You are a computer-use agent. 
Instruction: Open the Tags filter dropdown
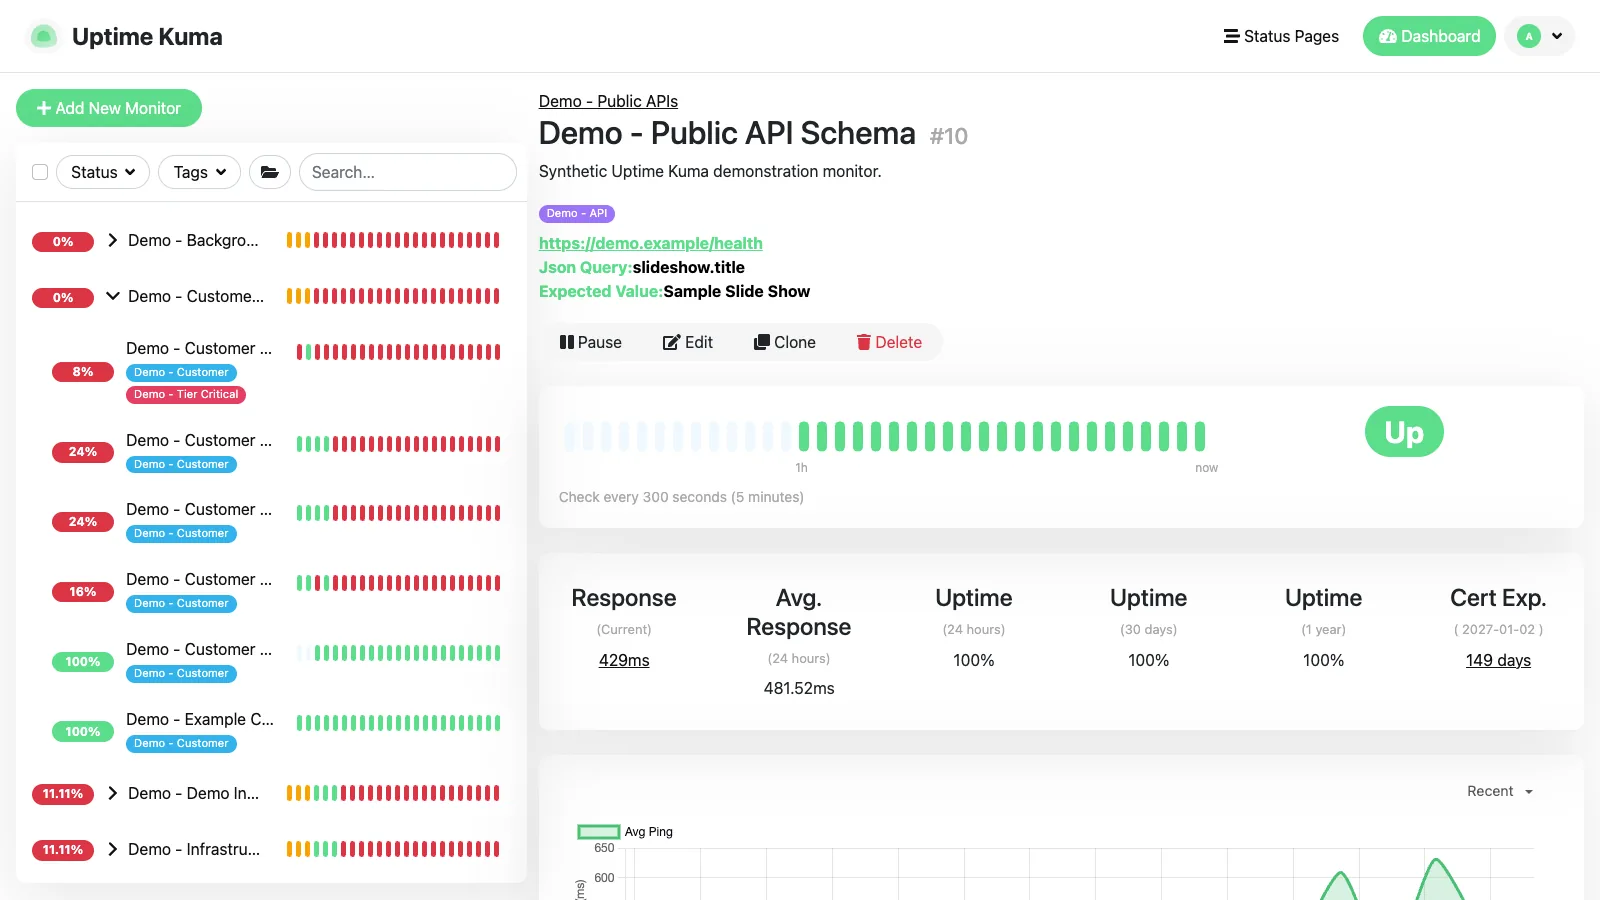tap(200, 172)
